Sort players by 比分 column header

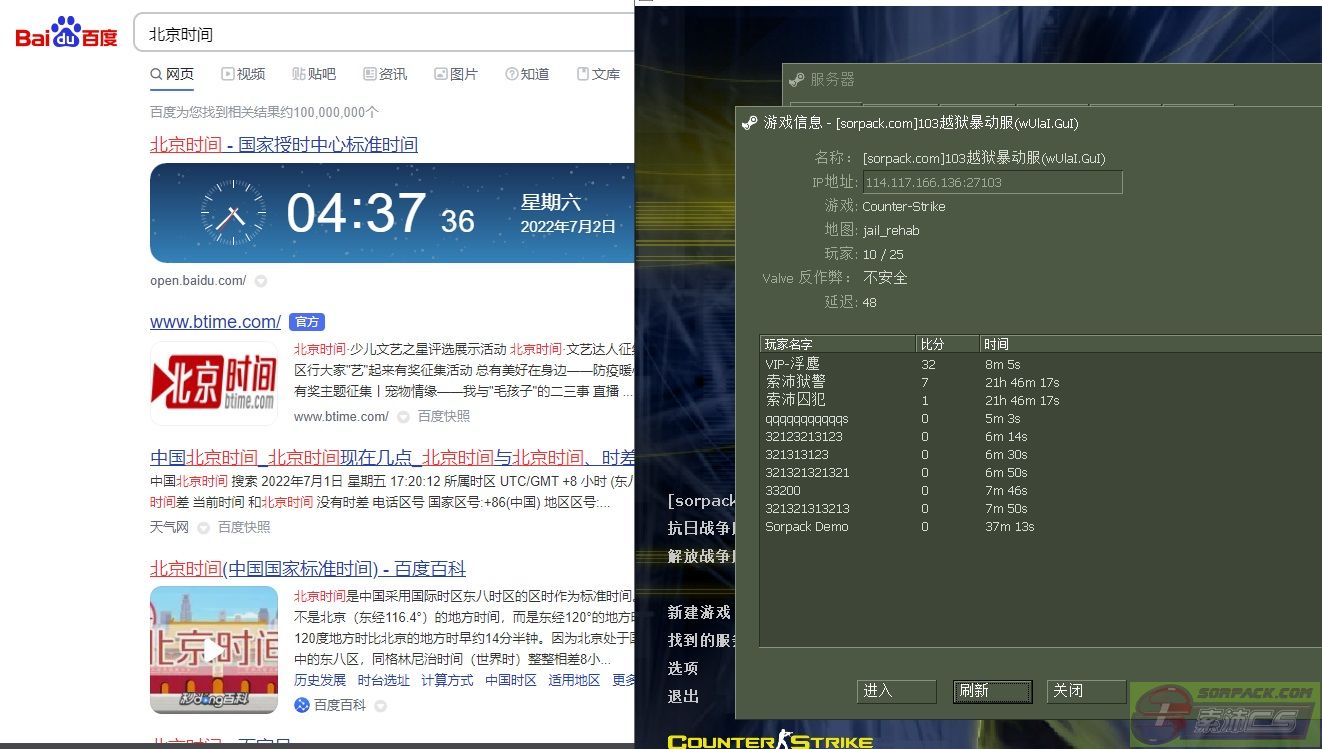tap(947, 344)
